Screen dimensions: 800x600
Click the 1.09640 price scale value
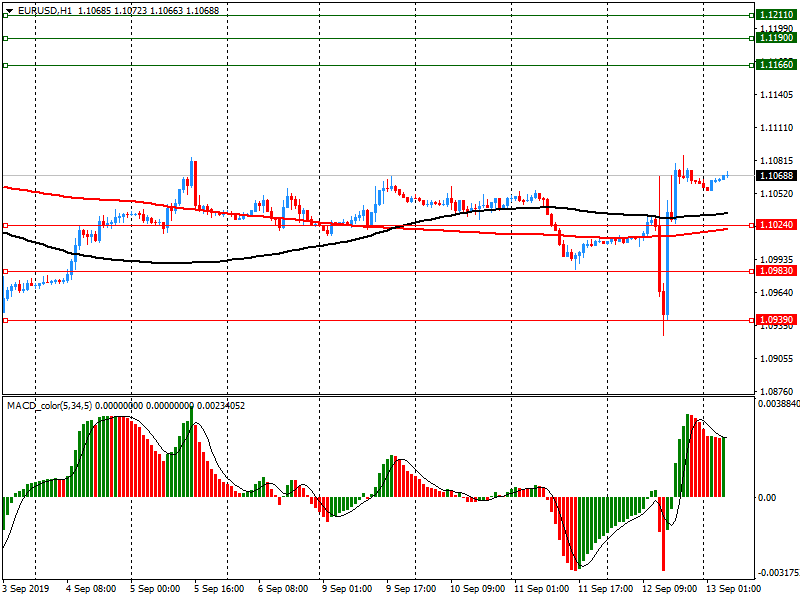point(777,293)
